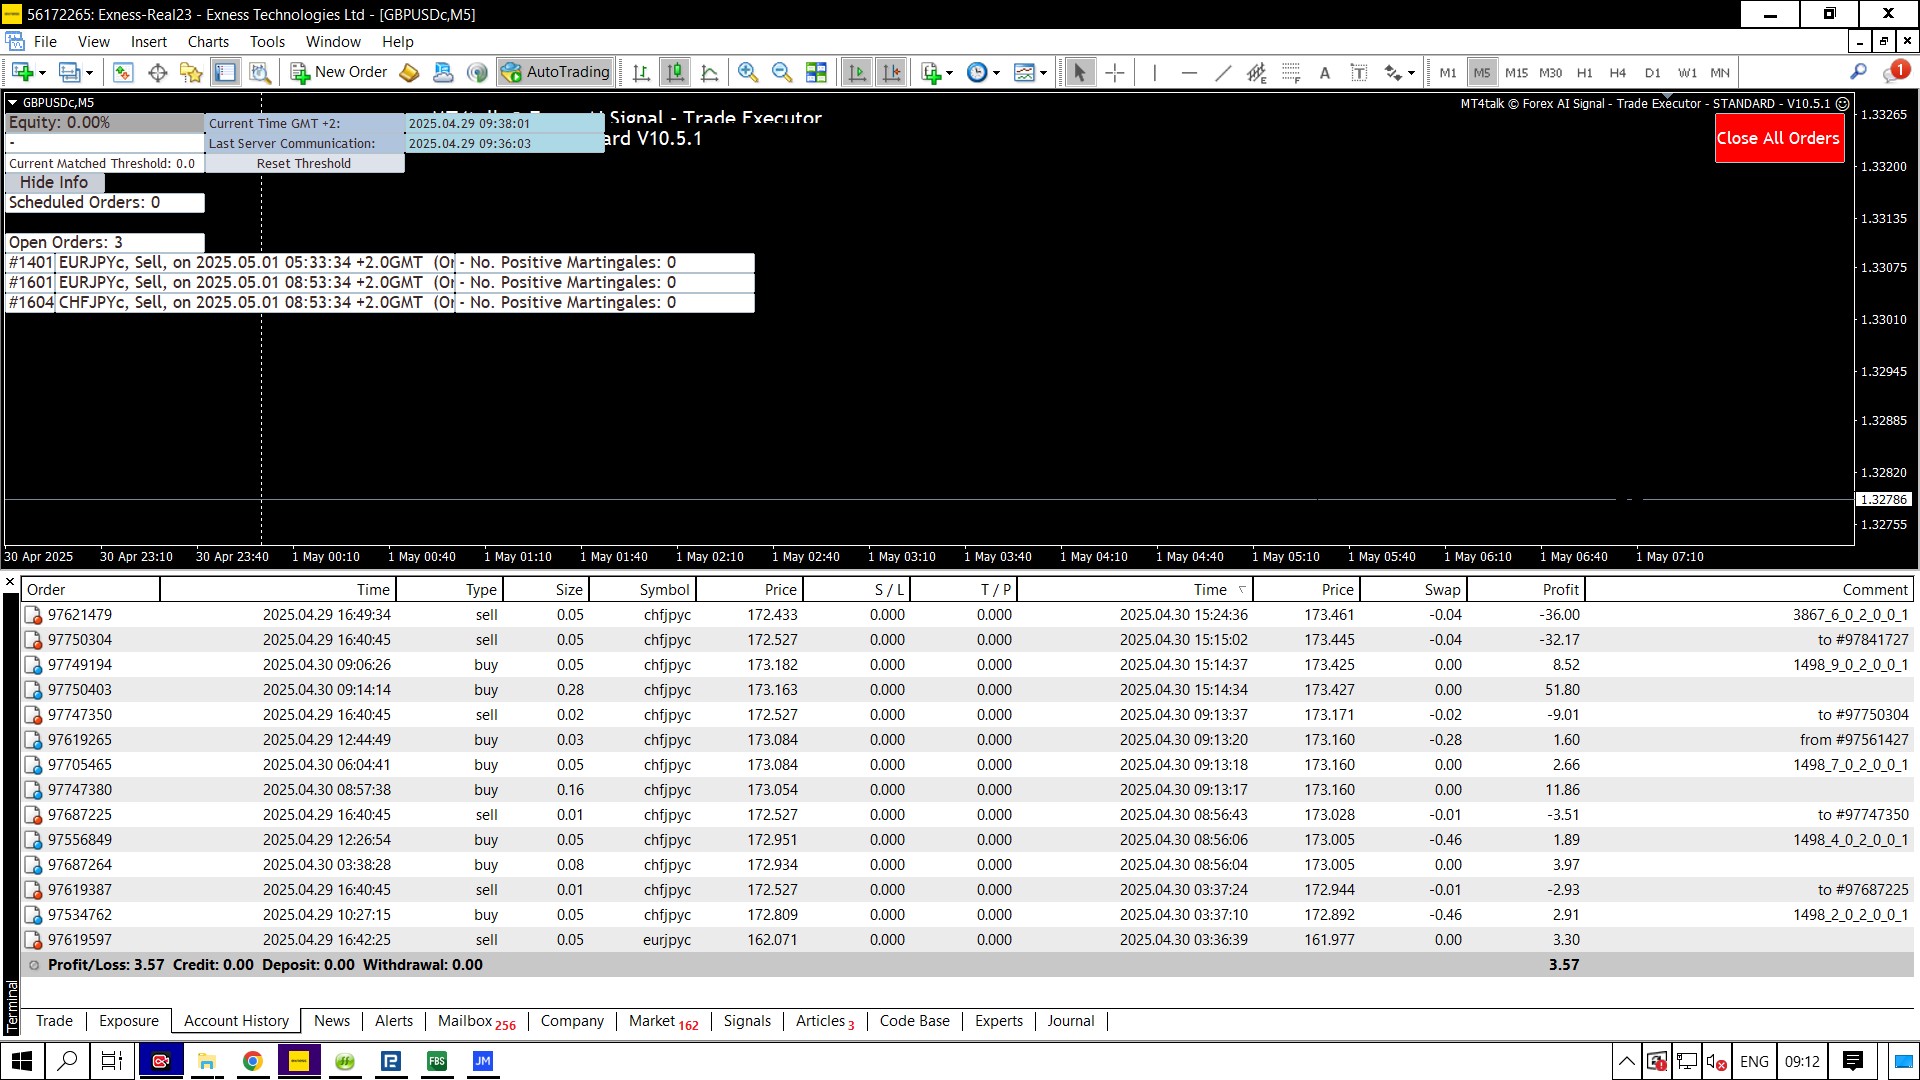Switch to the Journal tab

coord(1070,1021)
